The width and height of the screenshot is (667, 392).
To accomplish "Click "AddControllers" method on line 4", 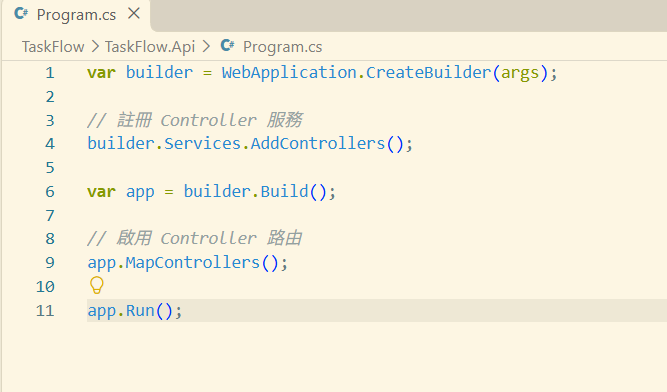I will tap(318, 144).
